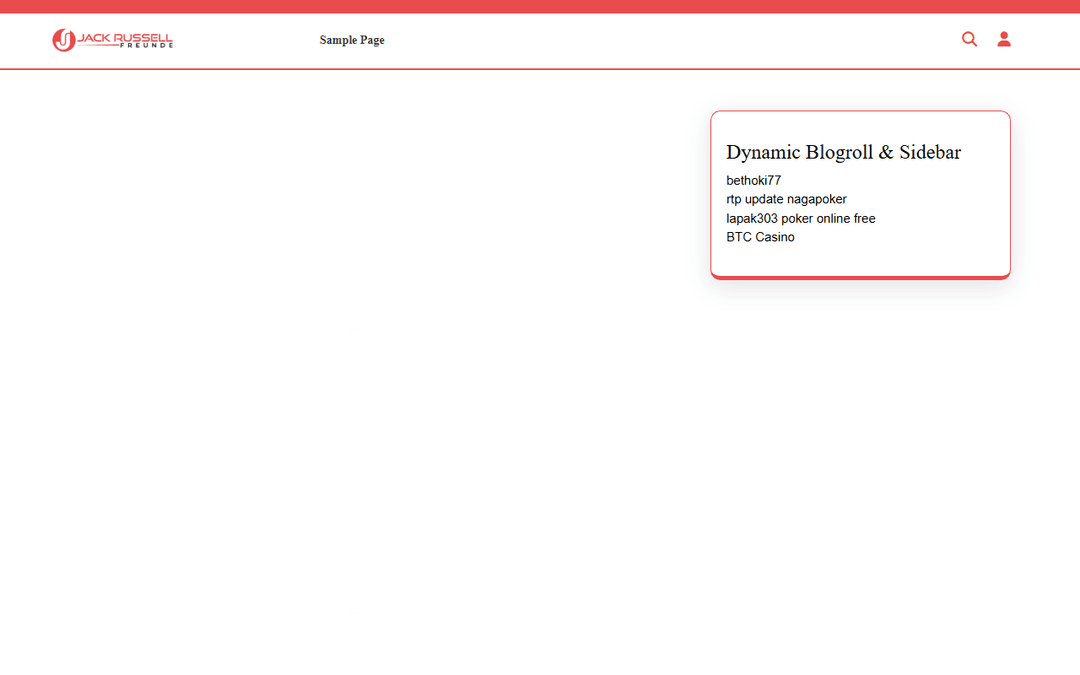
Task: Visit the rtp update nagapoker link
Action: coord(786,199)
